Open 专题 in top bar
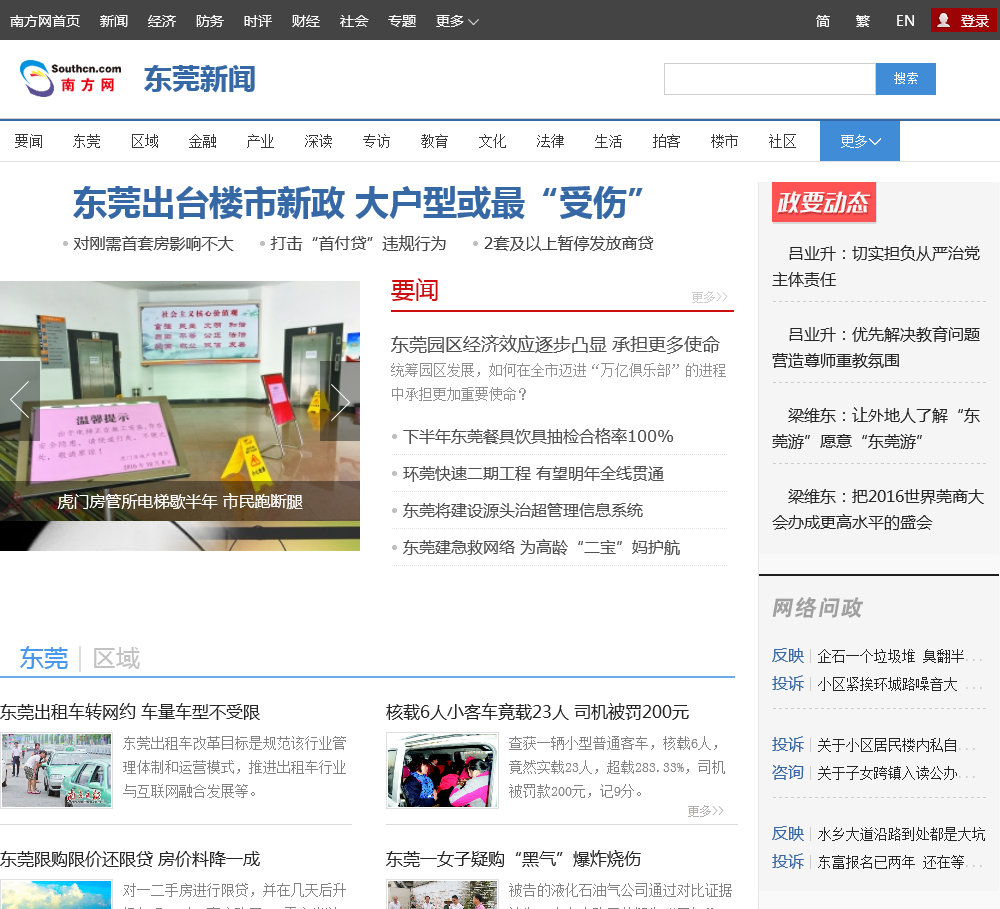1000x909 pixels. click(402, 21)
